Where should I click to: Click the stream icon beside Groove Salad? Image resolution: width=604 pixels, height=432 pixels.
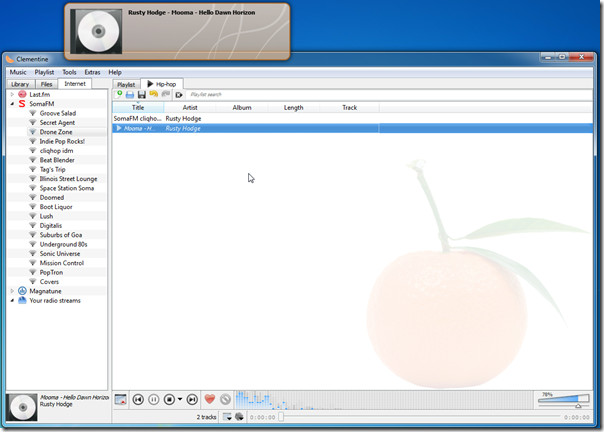(x=33, y=113)
